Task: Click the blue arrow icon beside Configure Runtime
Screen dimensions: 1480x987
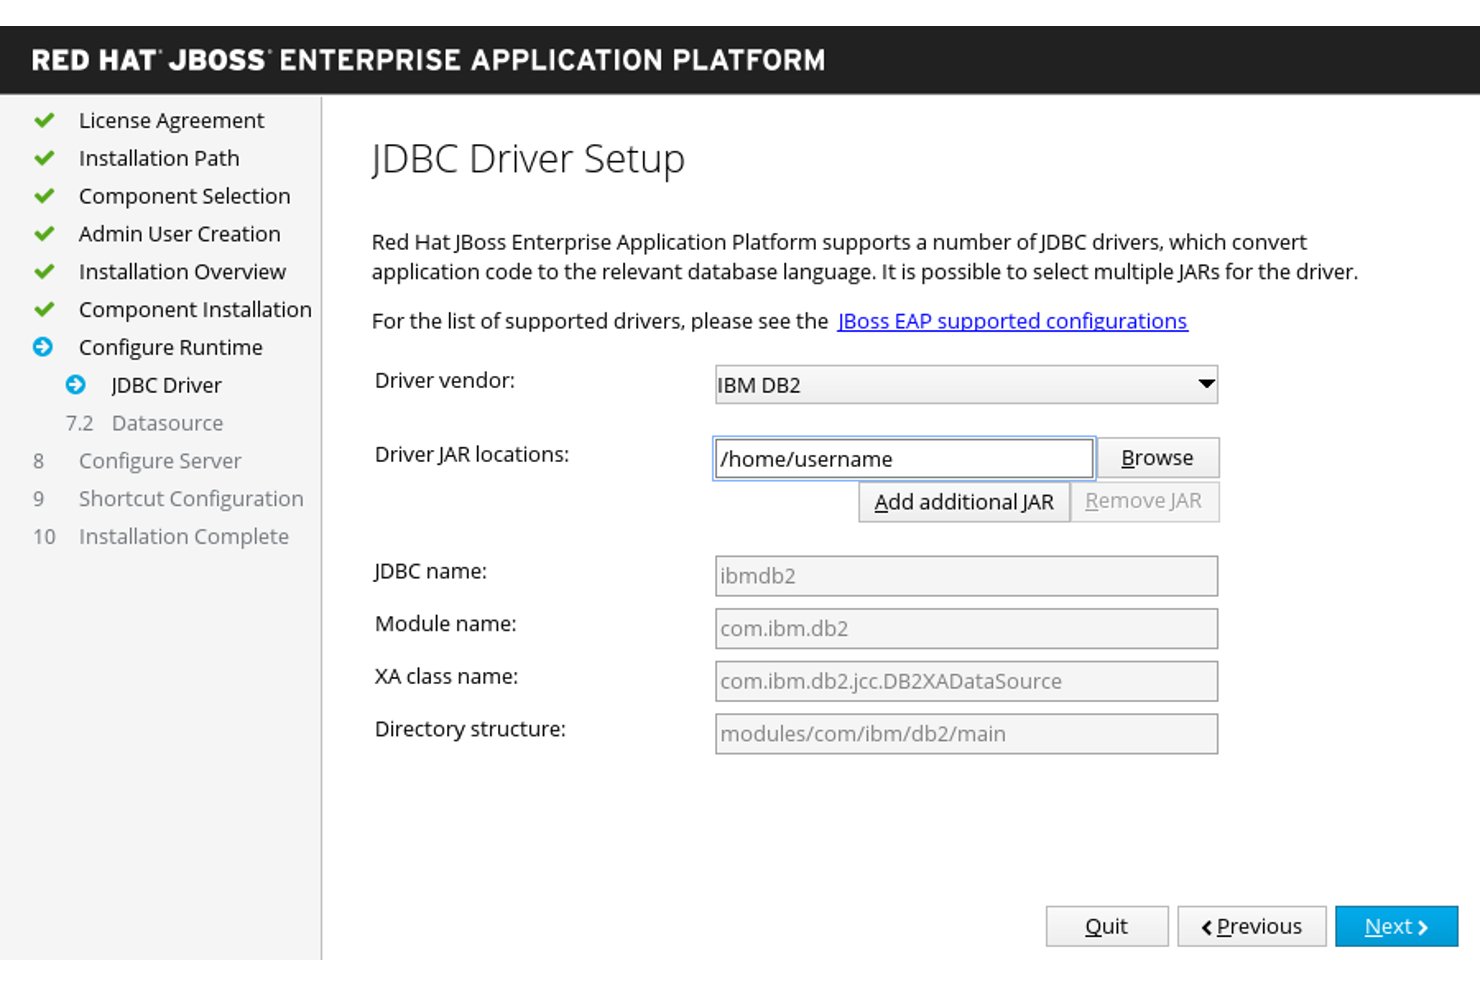Action: click(x=43, y=347)
